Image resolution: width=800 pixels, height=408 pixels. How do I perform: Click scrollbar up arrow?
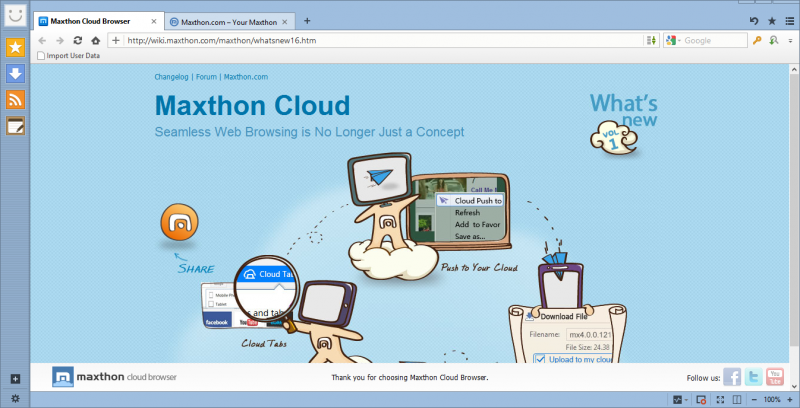794,70
